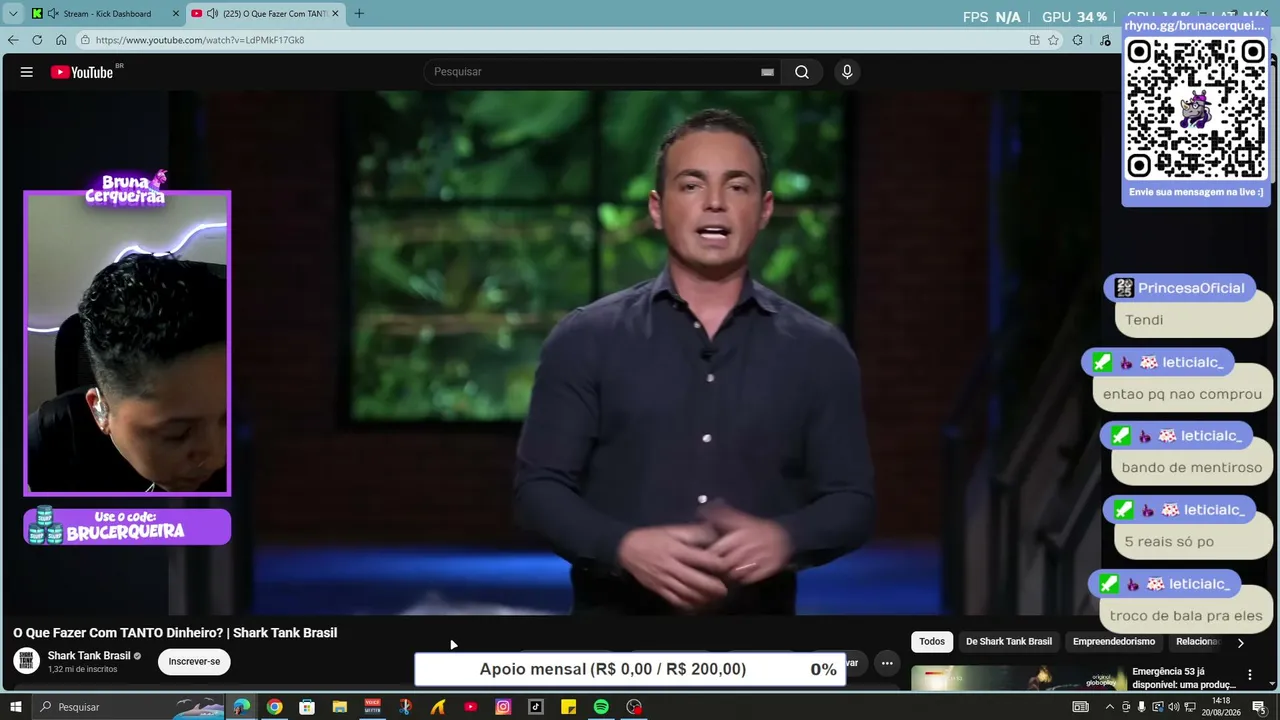Open the volume control in system tray
Image resolution: width=1280 pixels, height=720 pixels.
[x=1173, y=707]
